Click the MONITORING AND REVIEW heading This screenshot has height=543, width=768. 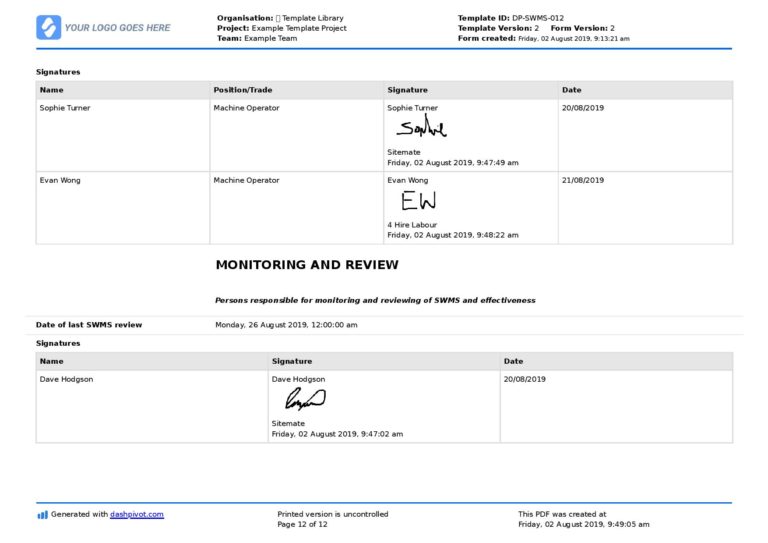pyautogui.click(x=307, y=265)
